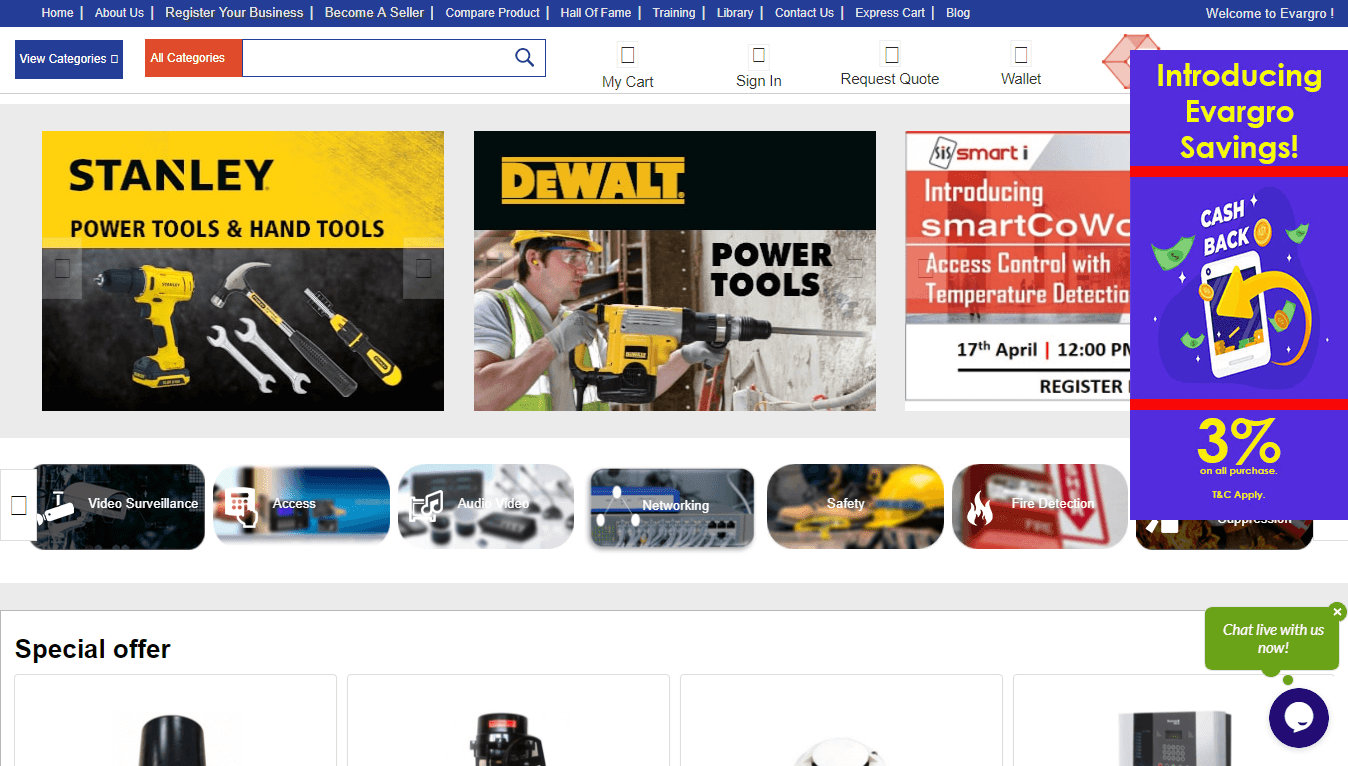Open the Audio Video category tile
Image resolution: width=1348 pixels, height=766 pixels.
(486, 506)
